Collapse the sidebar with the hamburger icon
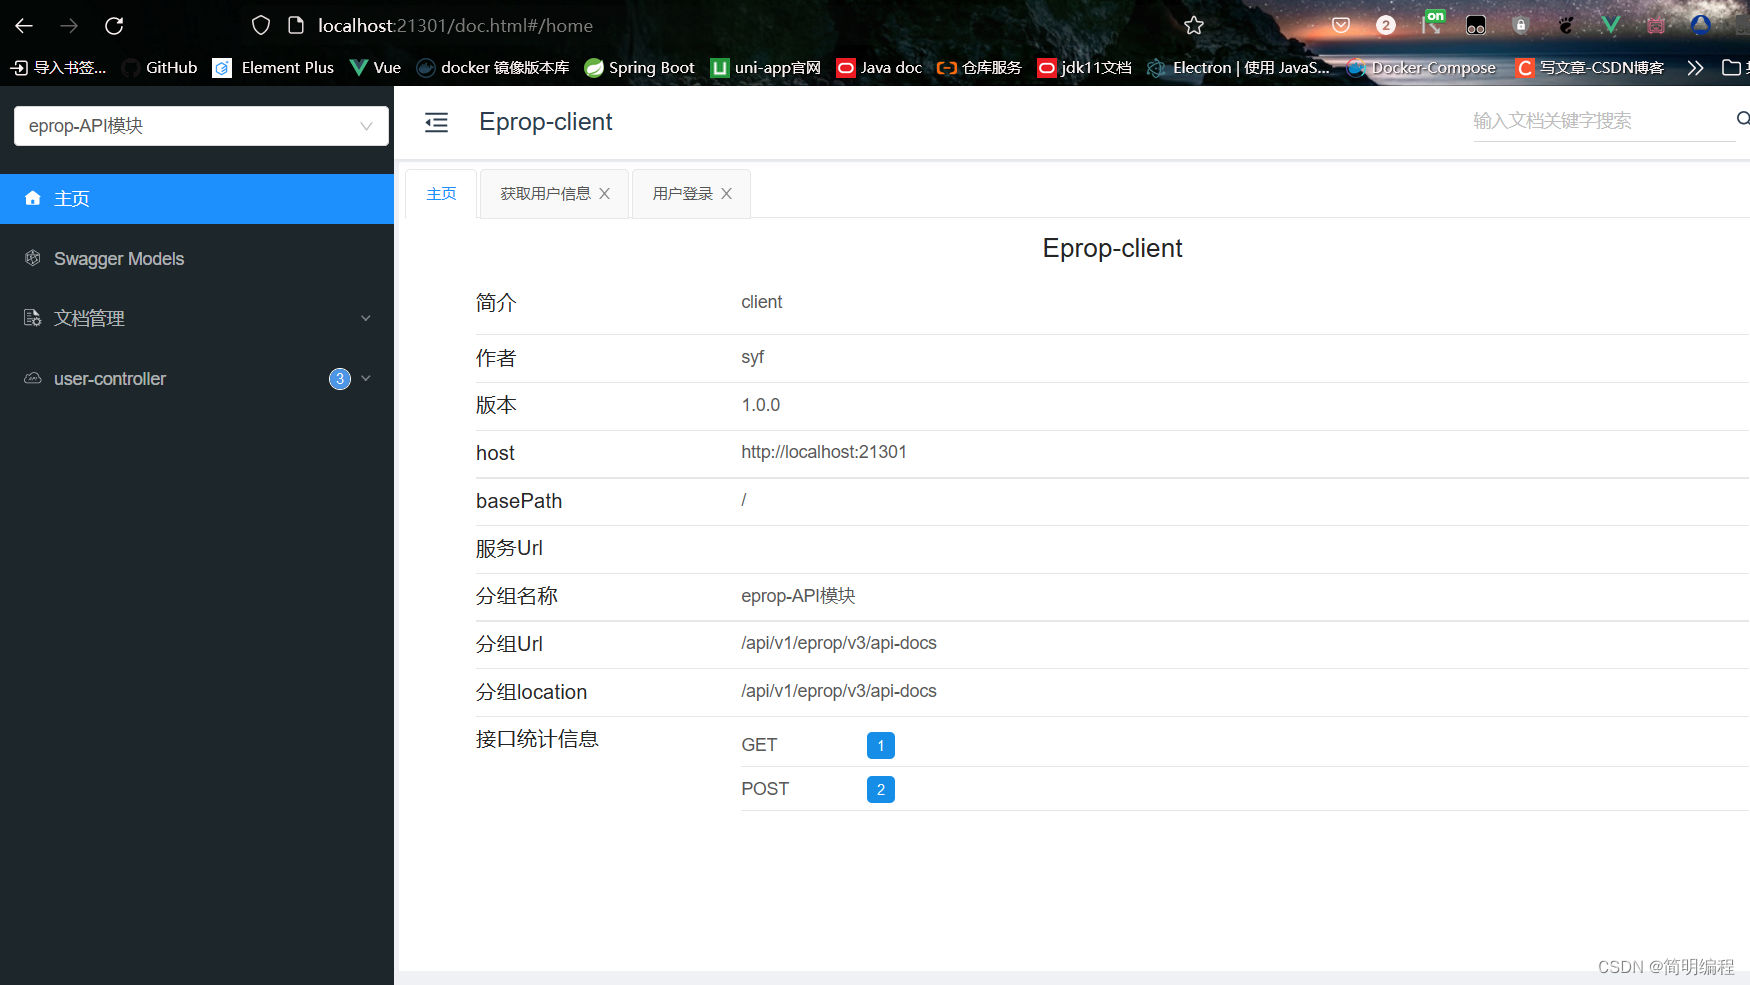 pos(436,122)
